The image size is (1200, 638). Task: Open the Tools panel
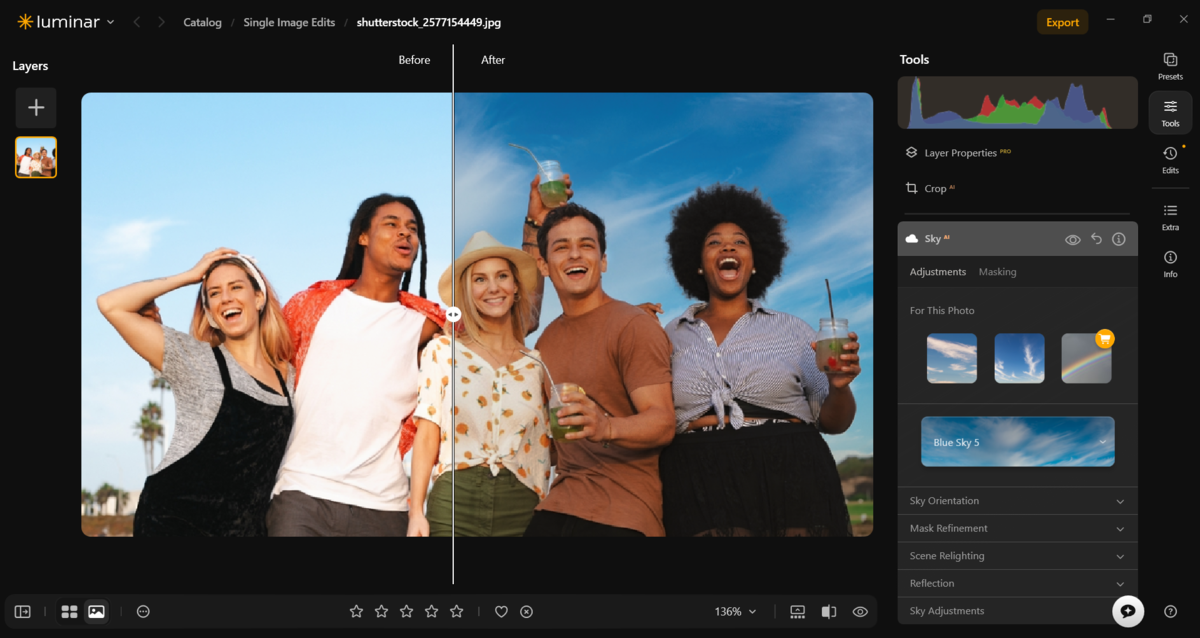(1170, 113)
